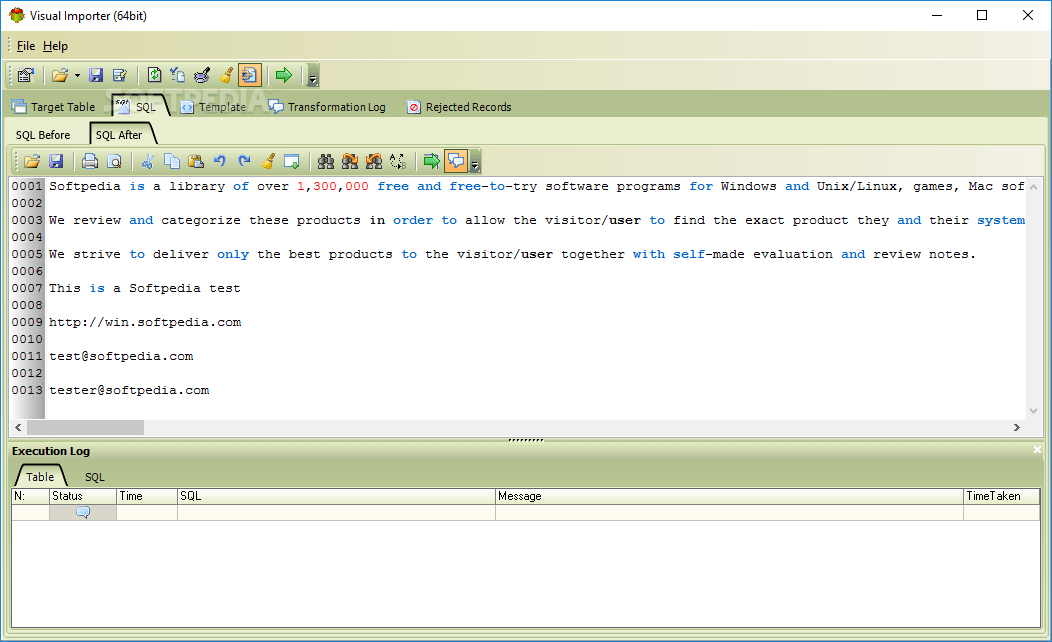Viewport: 1052px width, 642px height.
Task: Click the A to B replace icon
Action: tap(398, 161)
